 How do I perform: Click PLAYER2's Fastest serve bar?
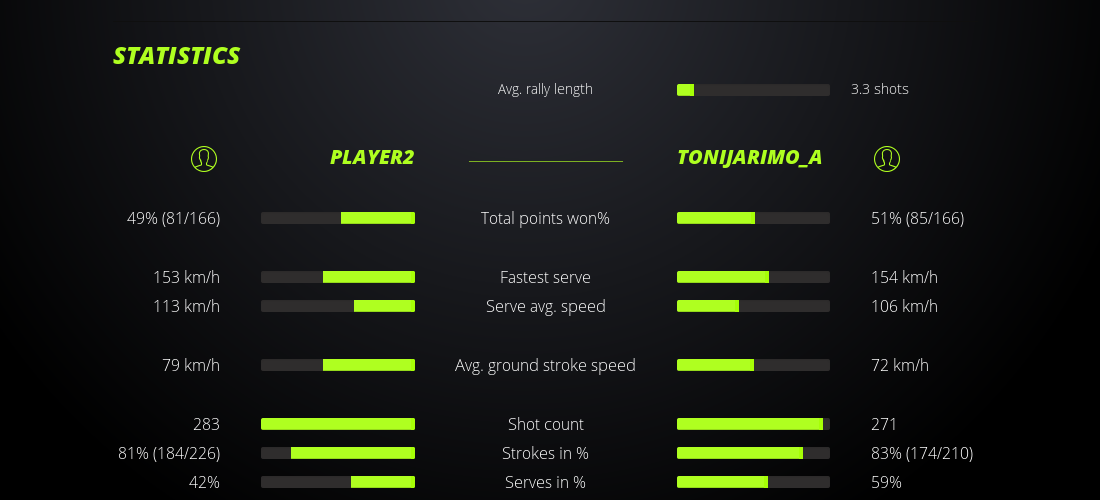(x=338, y=277)
